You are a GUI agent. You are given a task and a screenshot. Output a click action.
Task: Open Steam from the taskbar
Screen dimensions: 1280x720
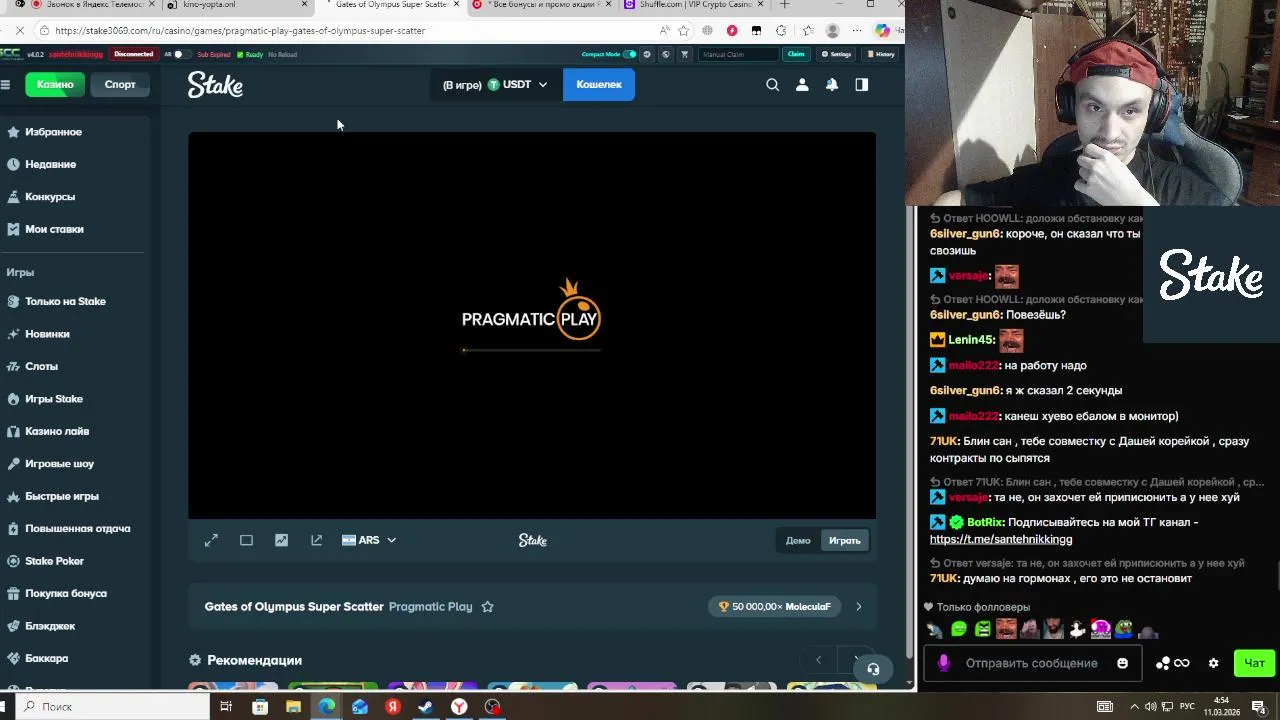click(x=426, y=707)
